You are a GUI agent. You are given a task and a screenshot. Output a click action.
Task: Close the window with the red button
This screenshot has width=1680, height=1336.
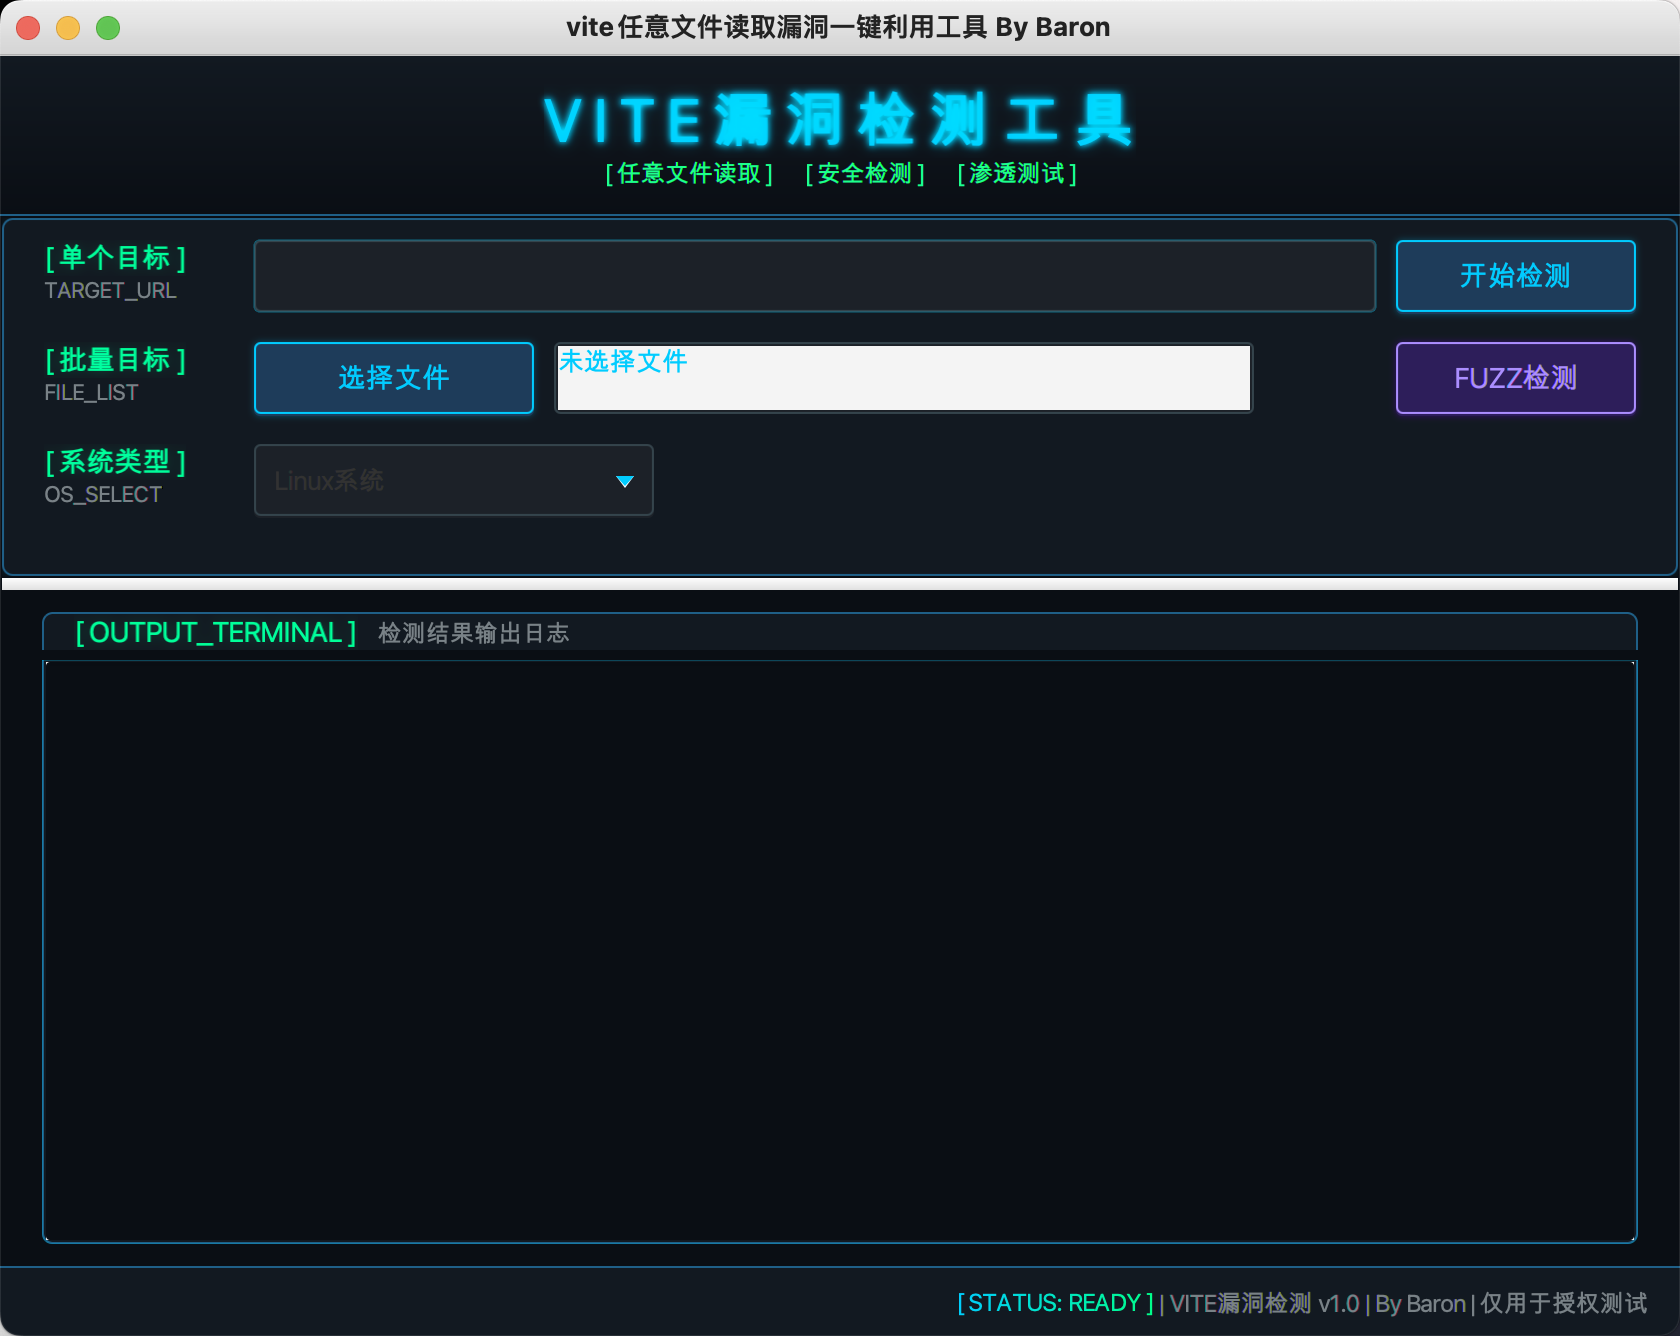(x=28, y=28)
